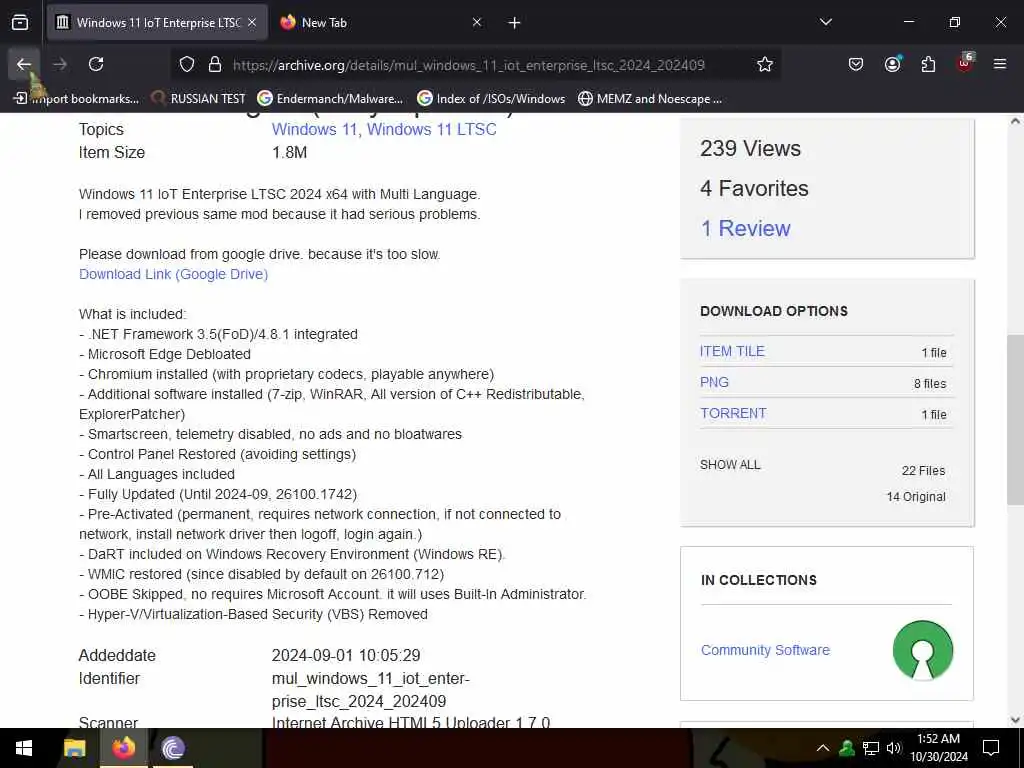Screen dimensions: 1024x768
Task: Close the Windows 11 IoT Enterprise tab
Action: (x=252, y=22)
